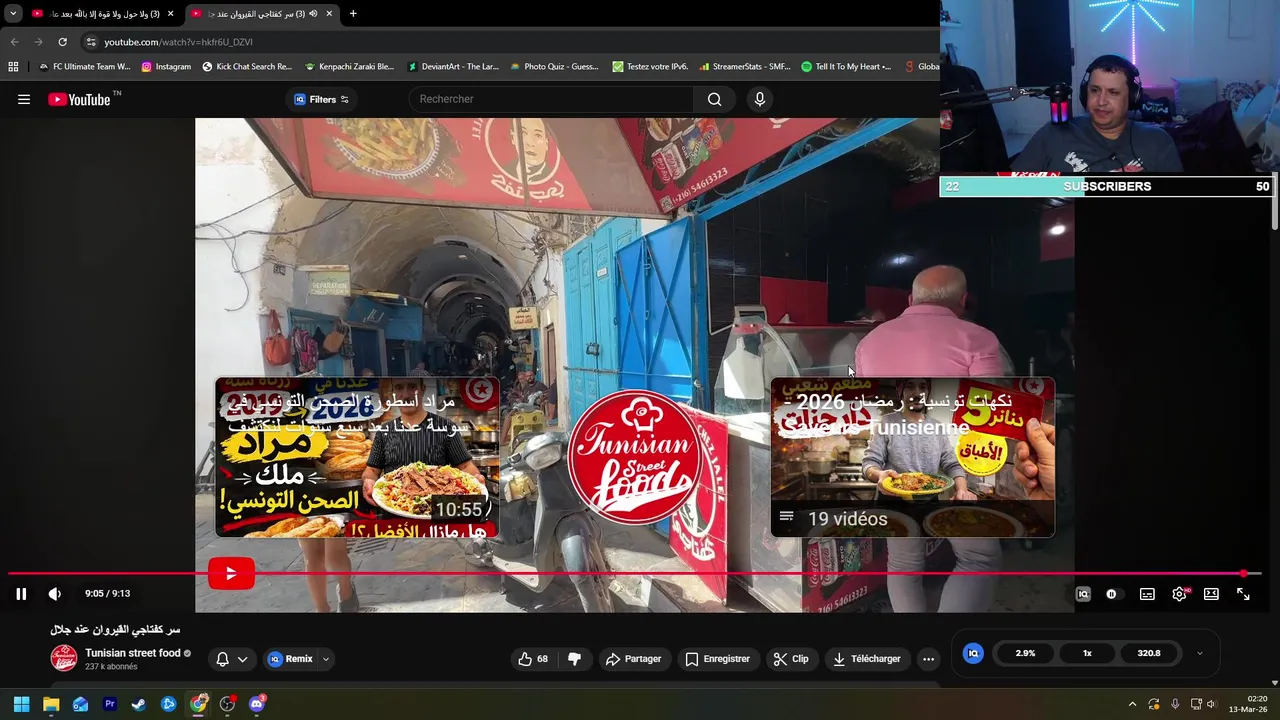Screen dimensions: 1280x720
Task: Open the Tunisian street food channel name link
Action: point(133,653)
